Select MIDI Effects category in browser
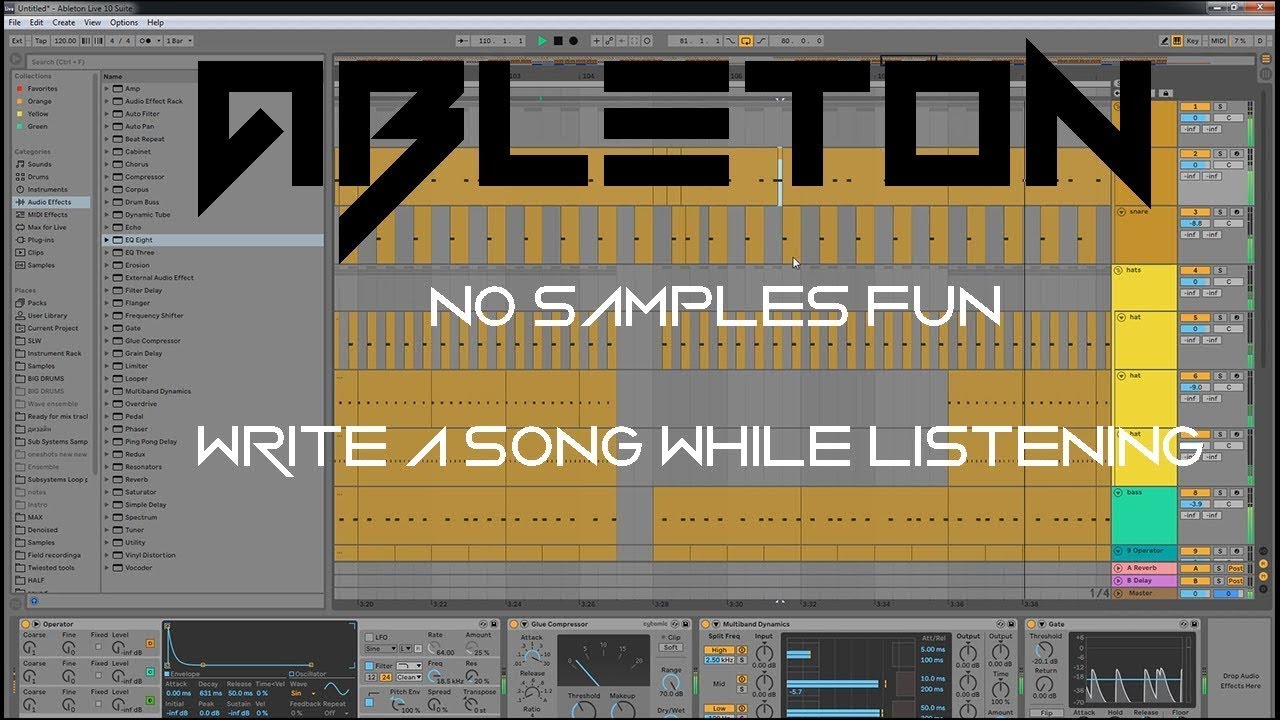 47,214
